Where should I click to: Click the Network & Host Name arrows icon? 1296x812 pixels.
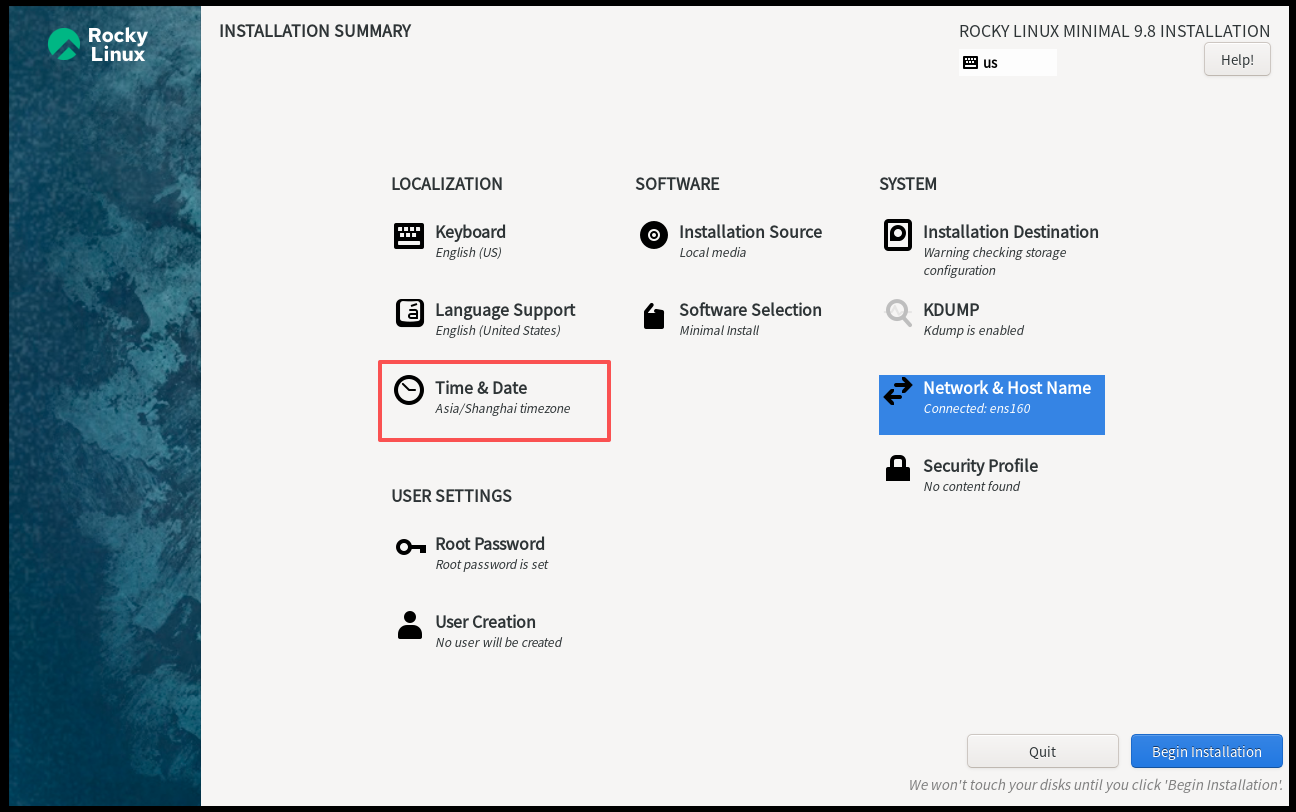(x=898, y=390)
